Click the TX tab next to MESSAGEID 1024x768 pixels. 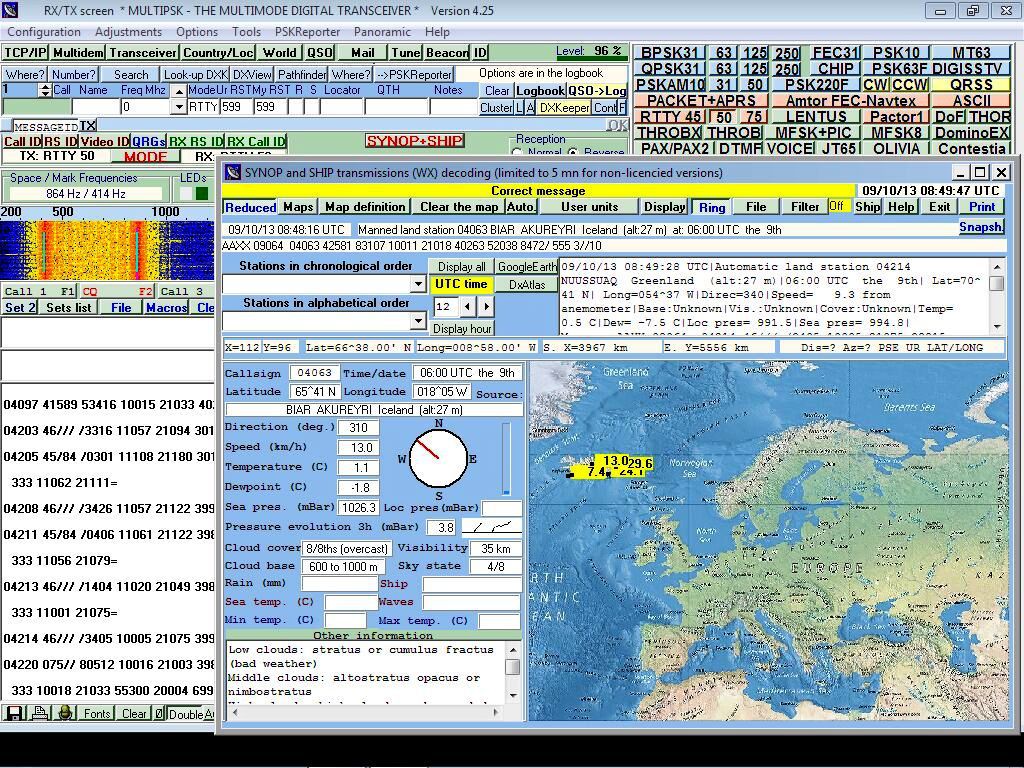tap(88, 125)
